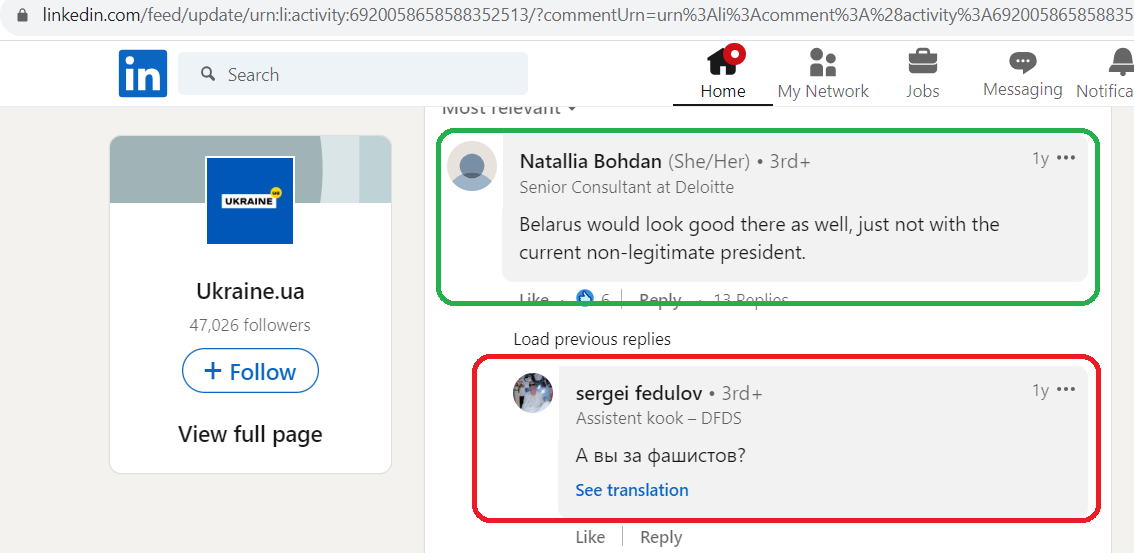This screenshot has width=1134, height=553.
Task: Load previous replies in thread
Action: pos(592,339)
